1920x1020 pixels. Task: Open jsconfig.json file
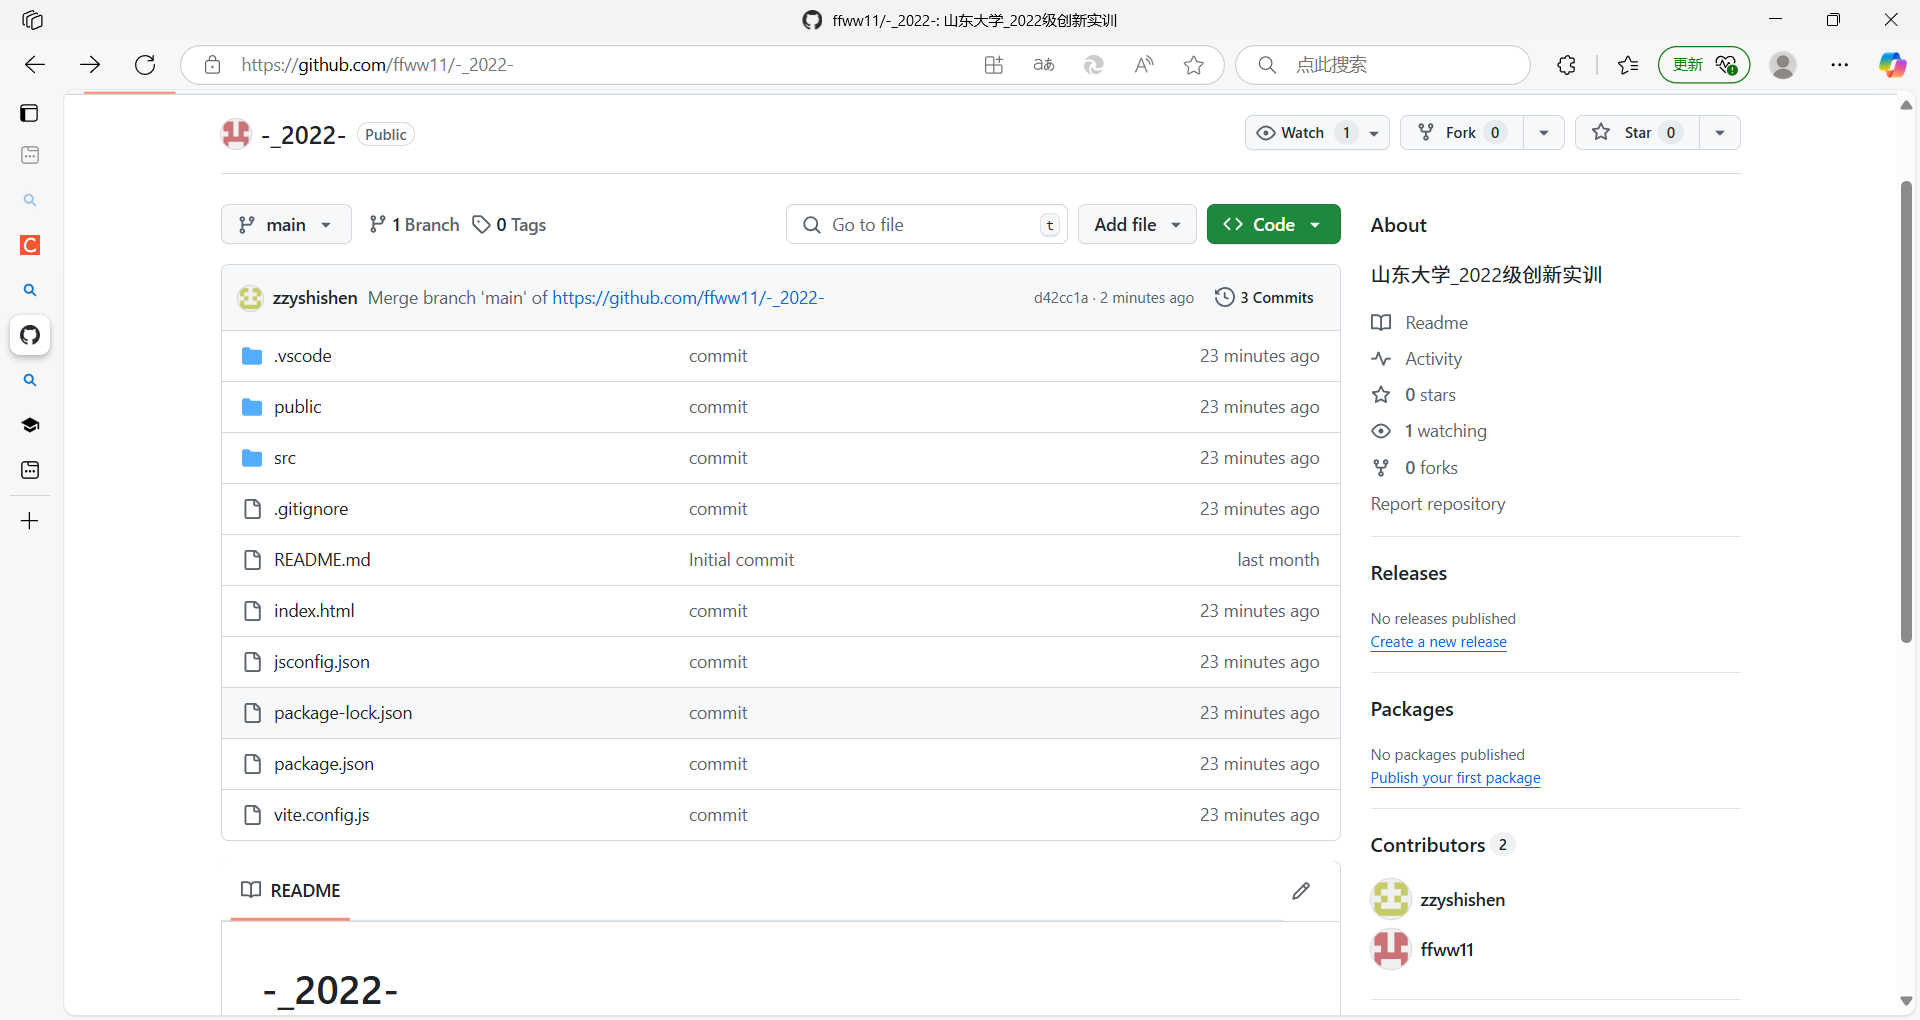coord(322,662)
